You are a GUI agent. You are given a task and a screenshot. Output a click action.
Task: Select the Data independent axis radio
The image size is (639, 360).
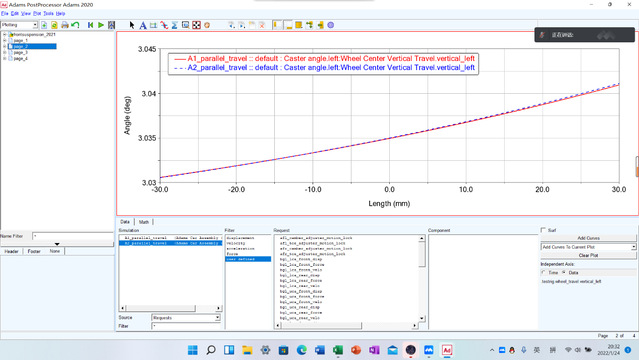pyautogui.click(x=564, y=272)
